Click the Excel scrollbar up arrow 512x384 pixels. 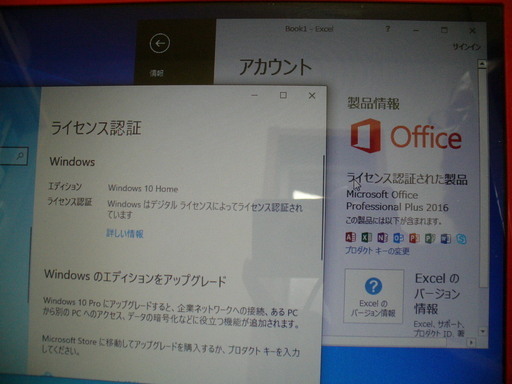coord(482,64)
